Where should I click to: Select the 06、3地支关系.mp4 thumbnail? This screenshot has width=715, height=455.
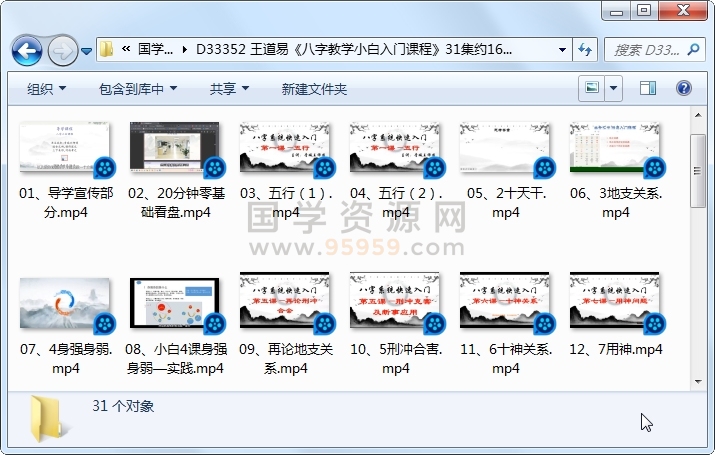pyautogui.click(x=615, y=147)
